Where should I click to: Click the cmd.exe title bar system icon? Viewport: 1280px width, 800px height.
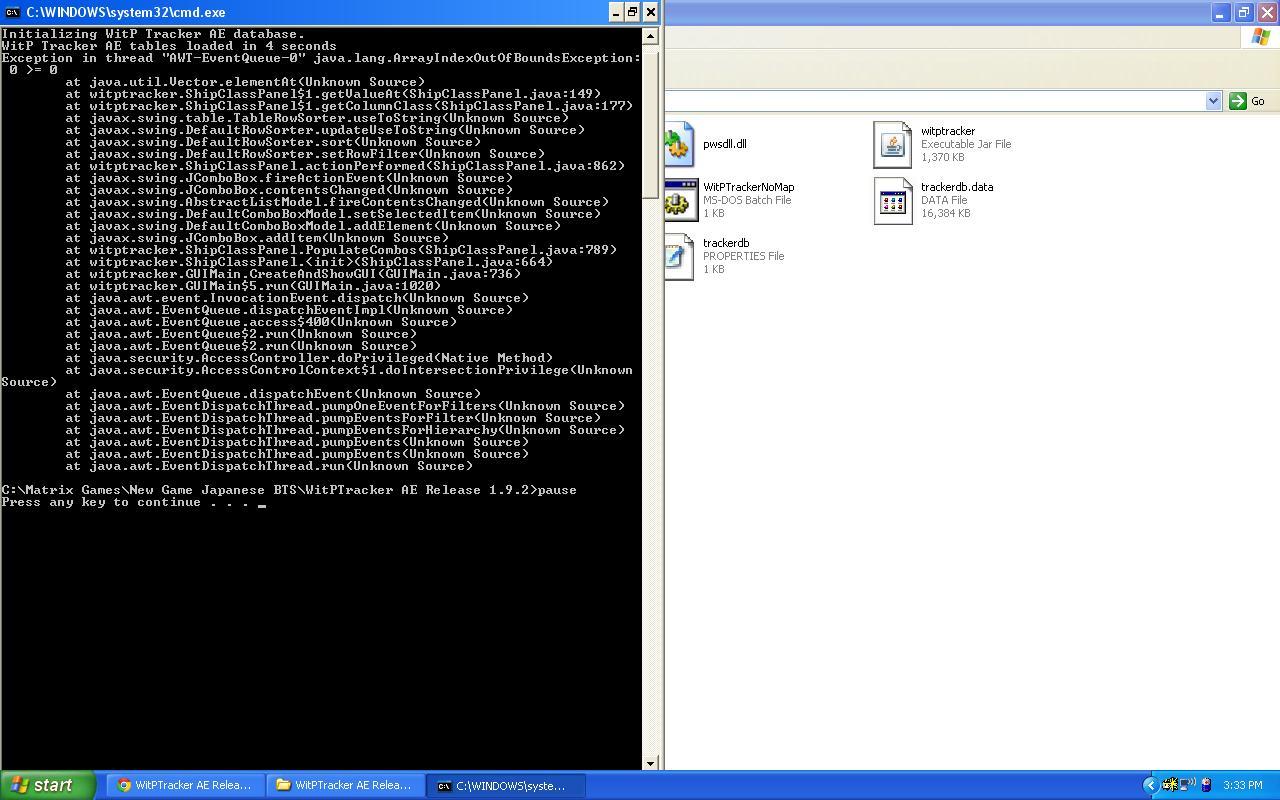point(12,12)
